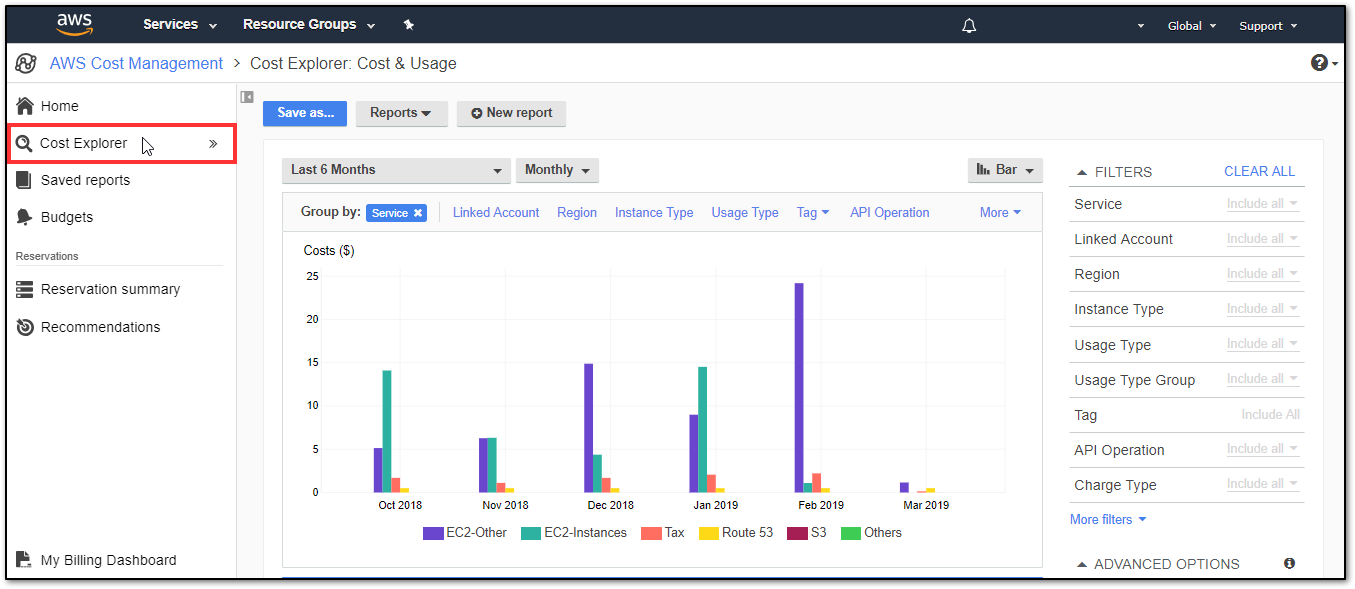The image size is (1355, 589).
Task: Click the AWS logo
Action: (75, 24)
